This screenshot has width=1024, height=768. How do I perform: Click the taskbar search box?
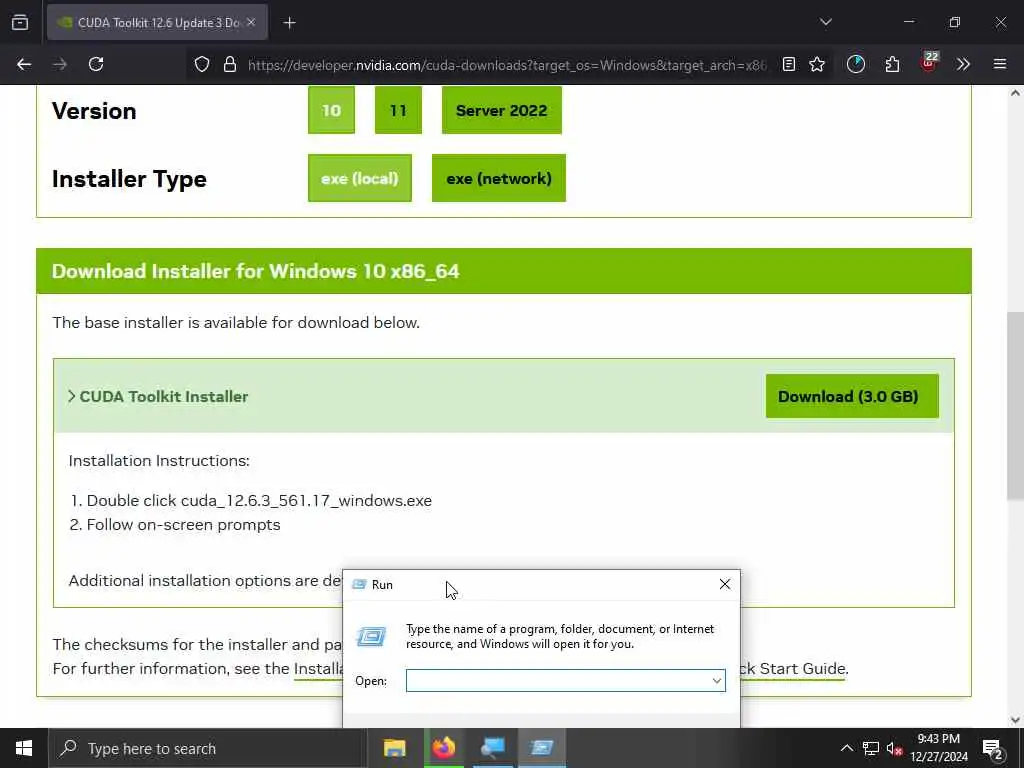tap(207, 748)
